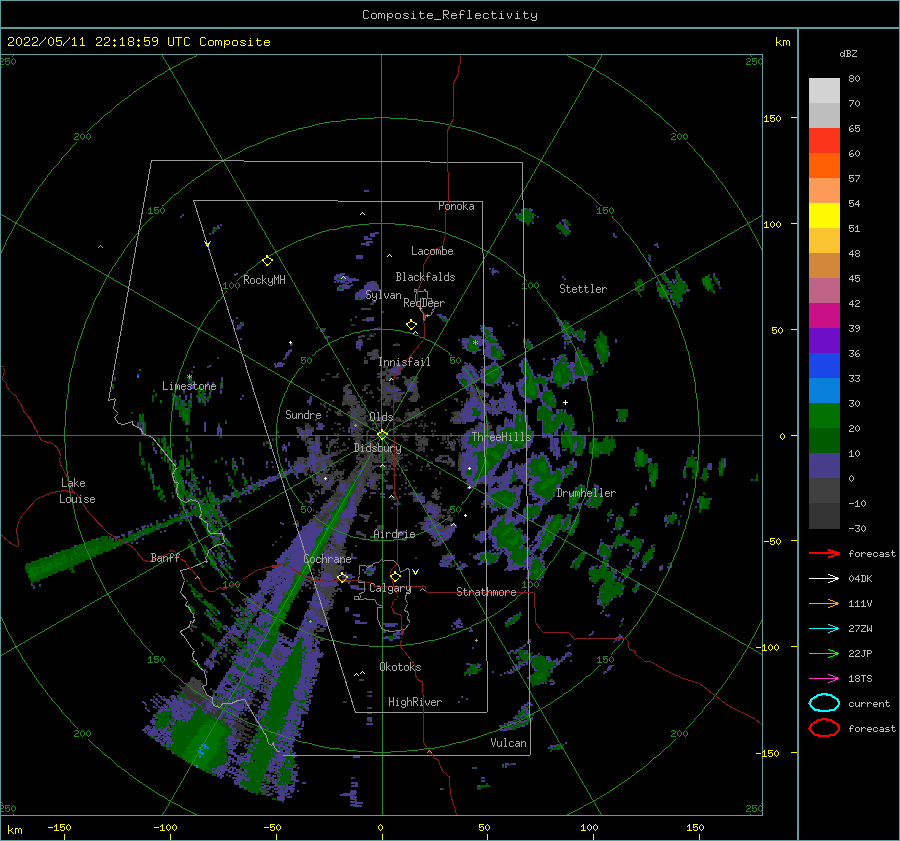The image size is (900, 841).
Task: Pick the magenta 39-42 dBZ swatch
Action: 824,316
